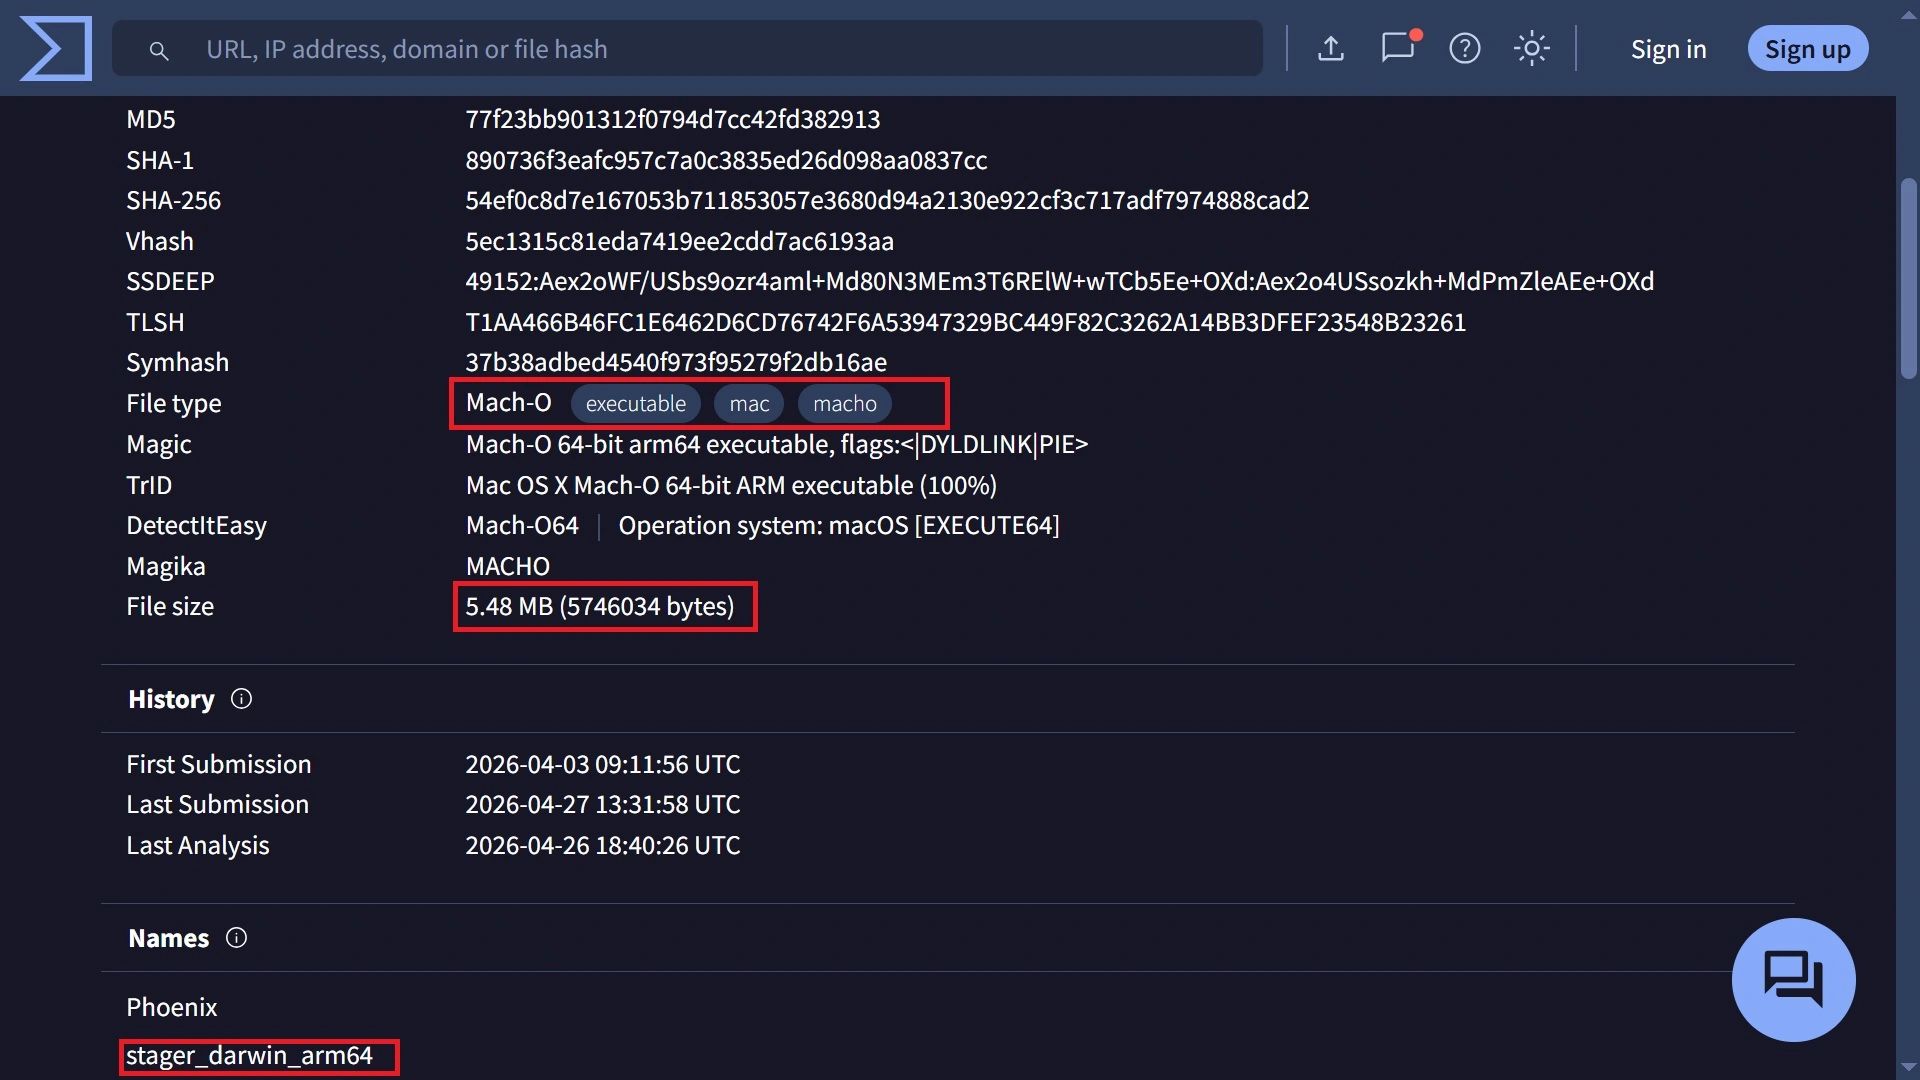
Task: Toggle light theme with the sun icon
Action: click(1532, 48)
